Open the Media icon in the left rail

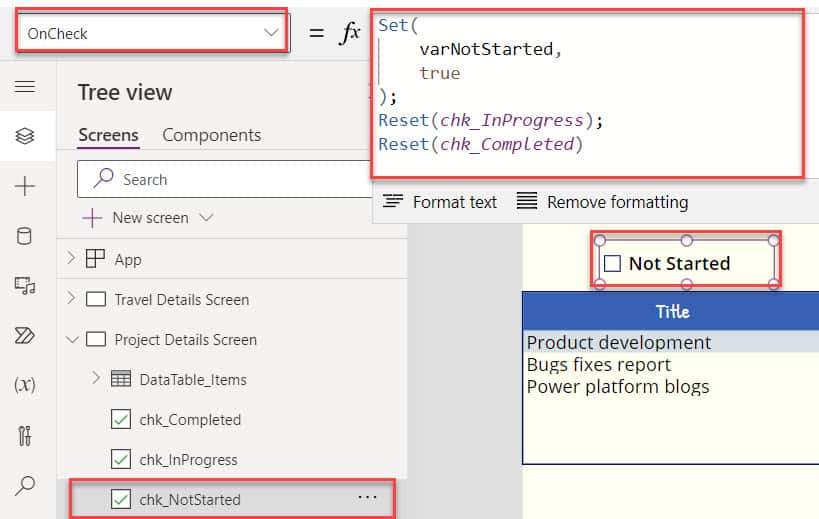click(25, 286)
